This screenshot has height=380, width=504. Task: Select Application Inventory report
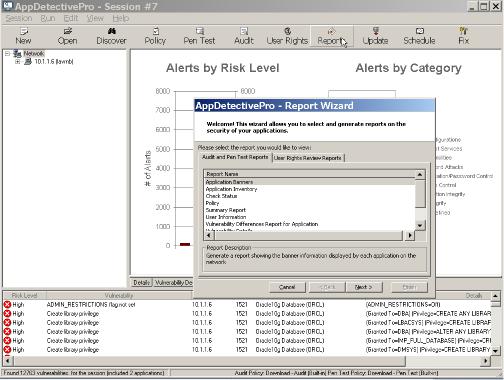[310, 189]
